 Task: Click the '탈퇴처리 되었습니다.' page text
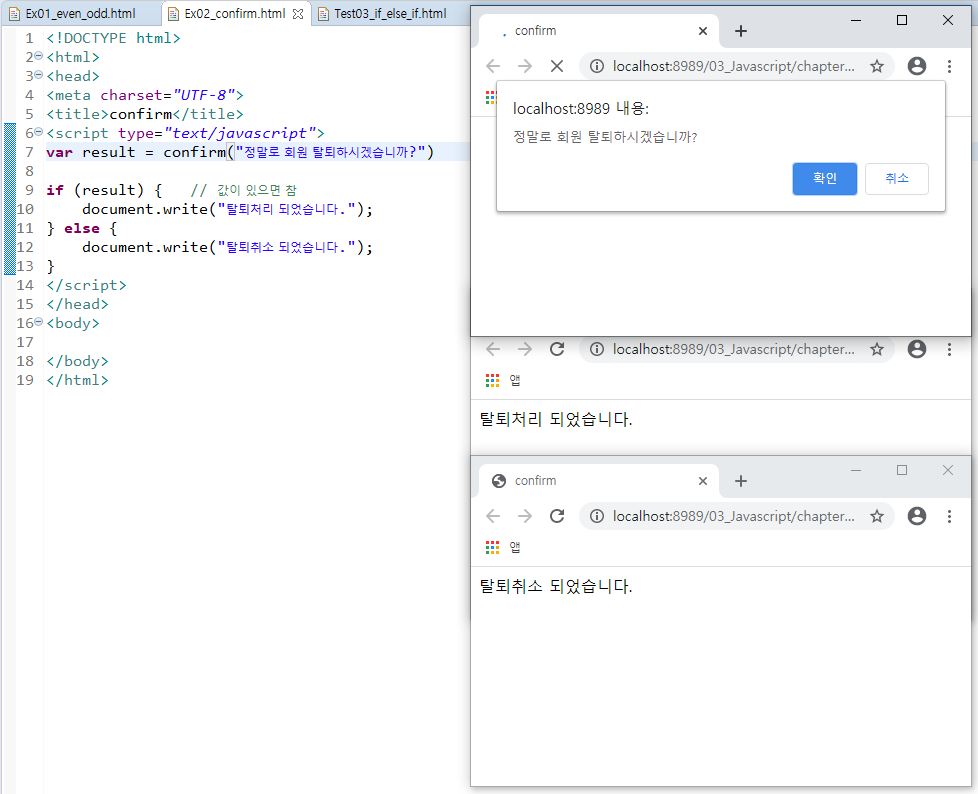(x=556, y=419)
